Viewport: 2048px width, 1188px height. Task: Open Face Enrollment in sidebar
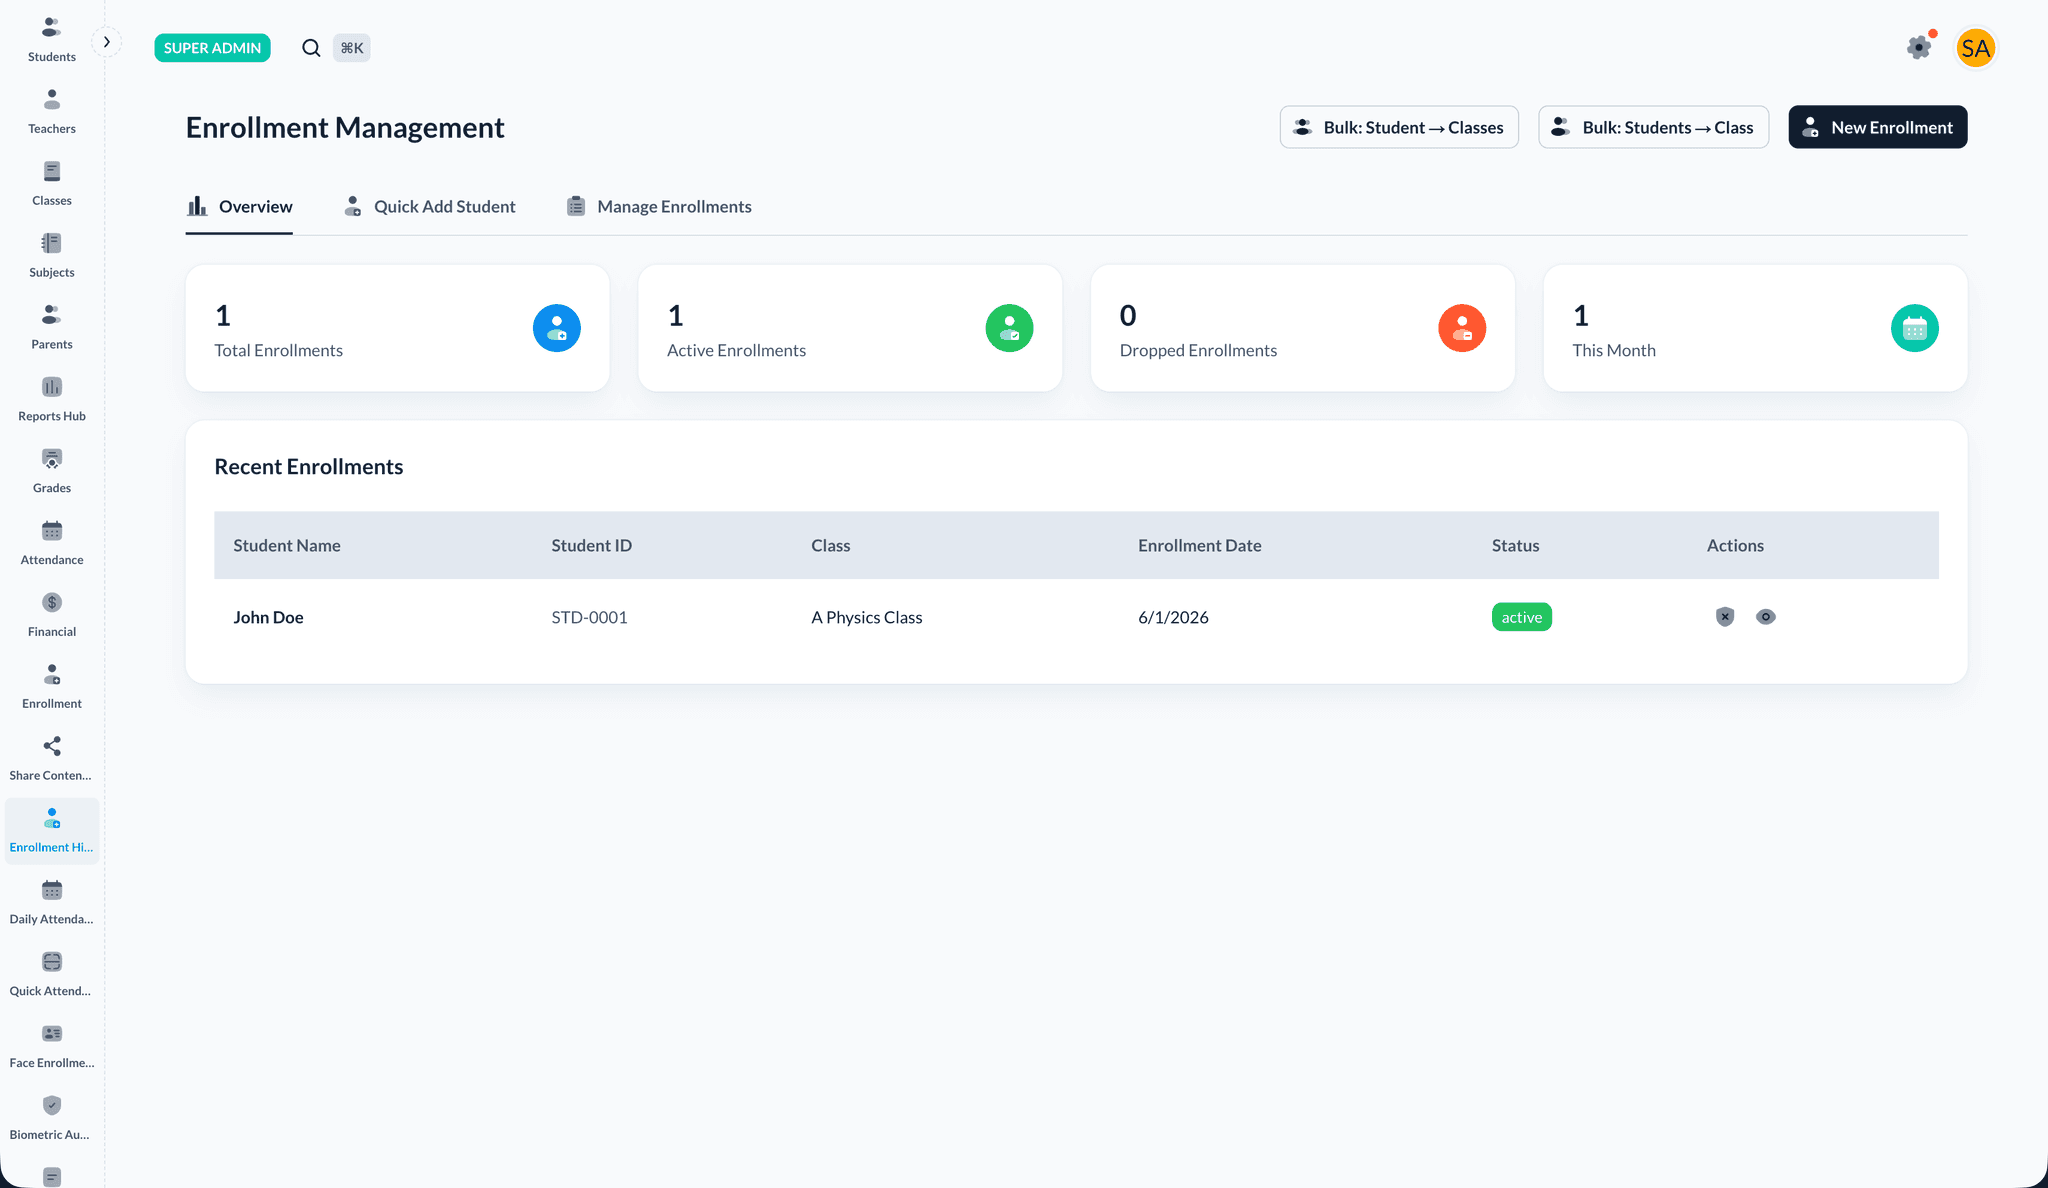click(x=52, y=1047)
